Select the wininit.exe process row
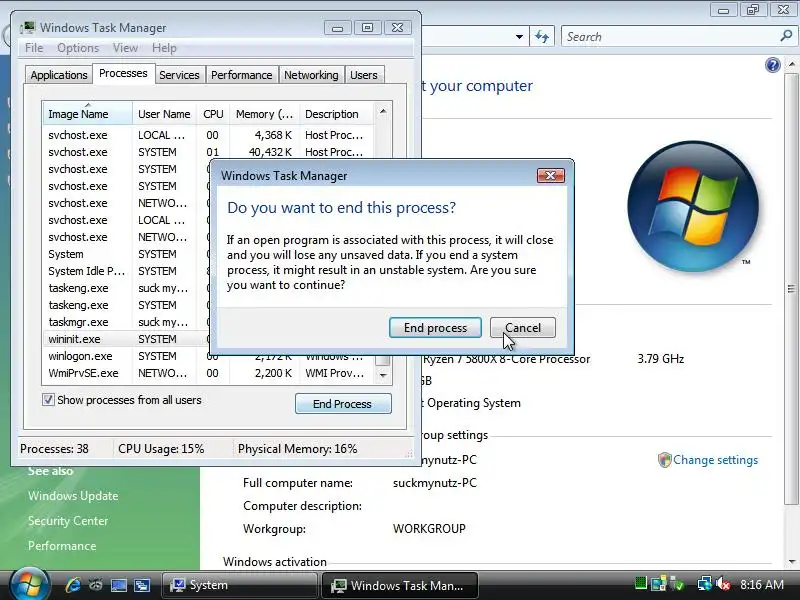This screenshot has height=600, width=800. [x=126, y=339]
